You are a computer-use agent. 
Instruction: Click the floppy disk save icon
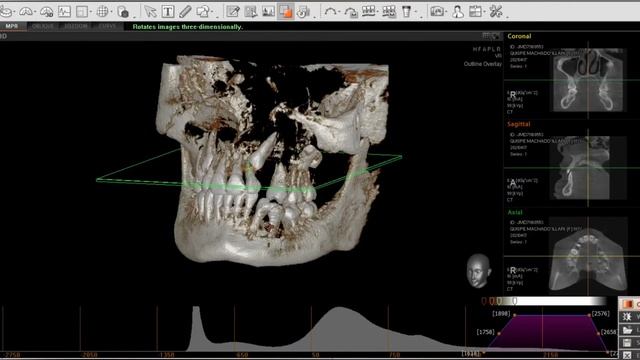(627, 342)
